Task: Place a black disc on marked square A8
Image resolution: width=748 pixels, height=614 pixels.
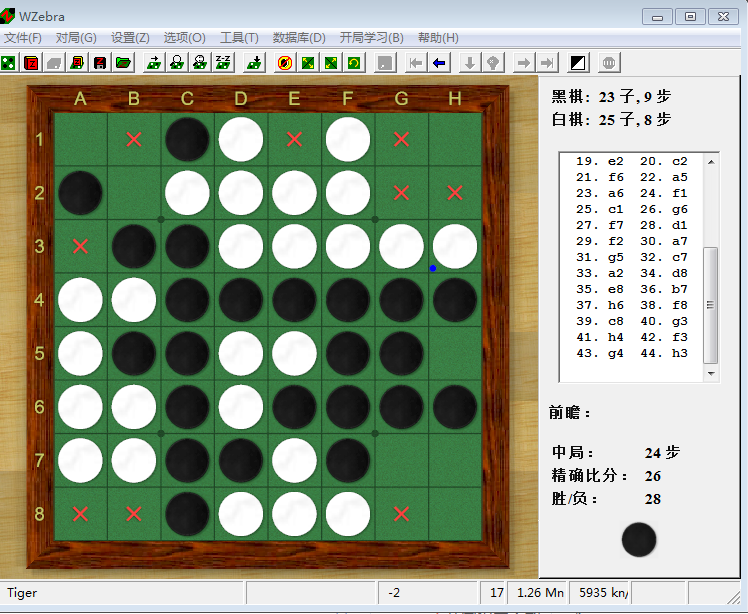Action: (80, 514)
